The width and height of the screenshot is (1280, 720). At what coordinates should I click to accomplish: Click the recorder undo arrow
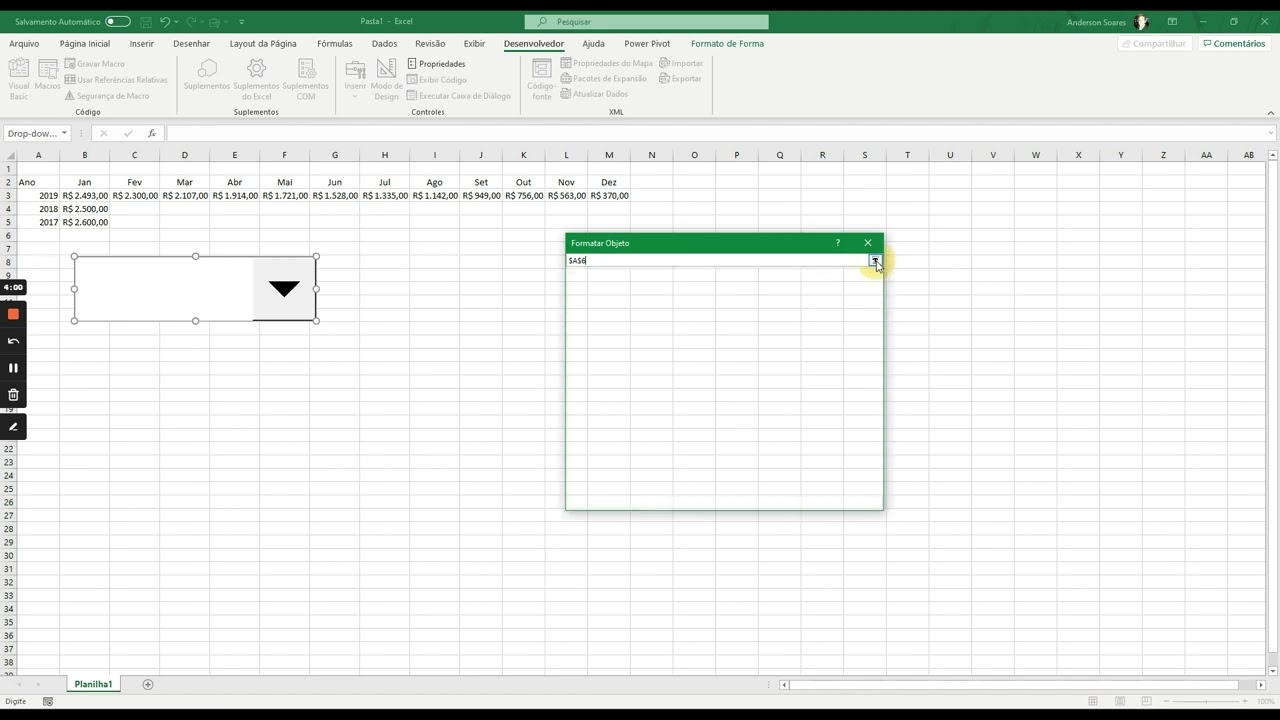pyautogui.click(x=13, y=341)
